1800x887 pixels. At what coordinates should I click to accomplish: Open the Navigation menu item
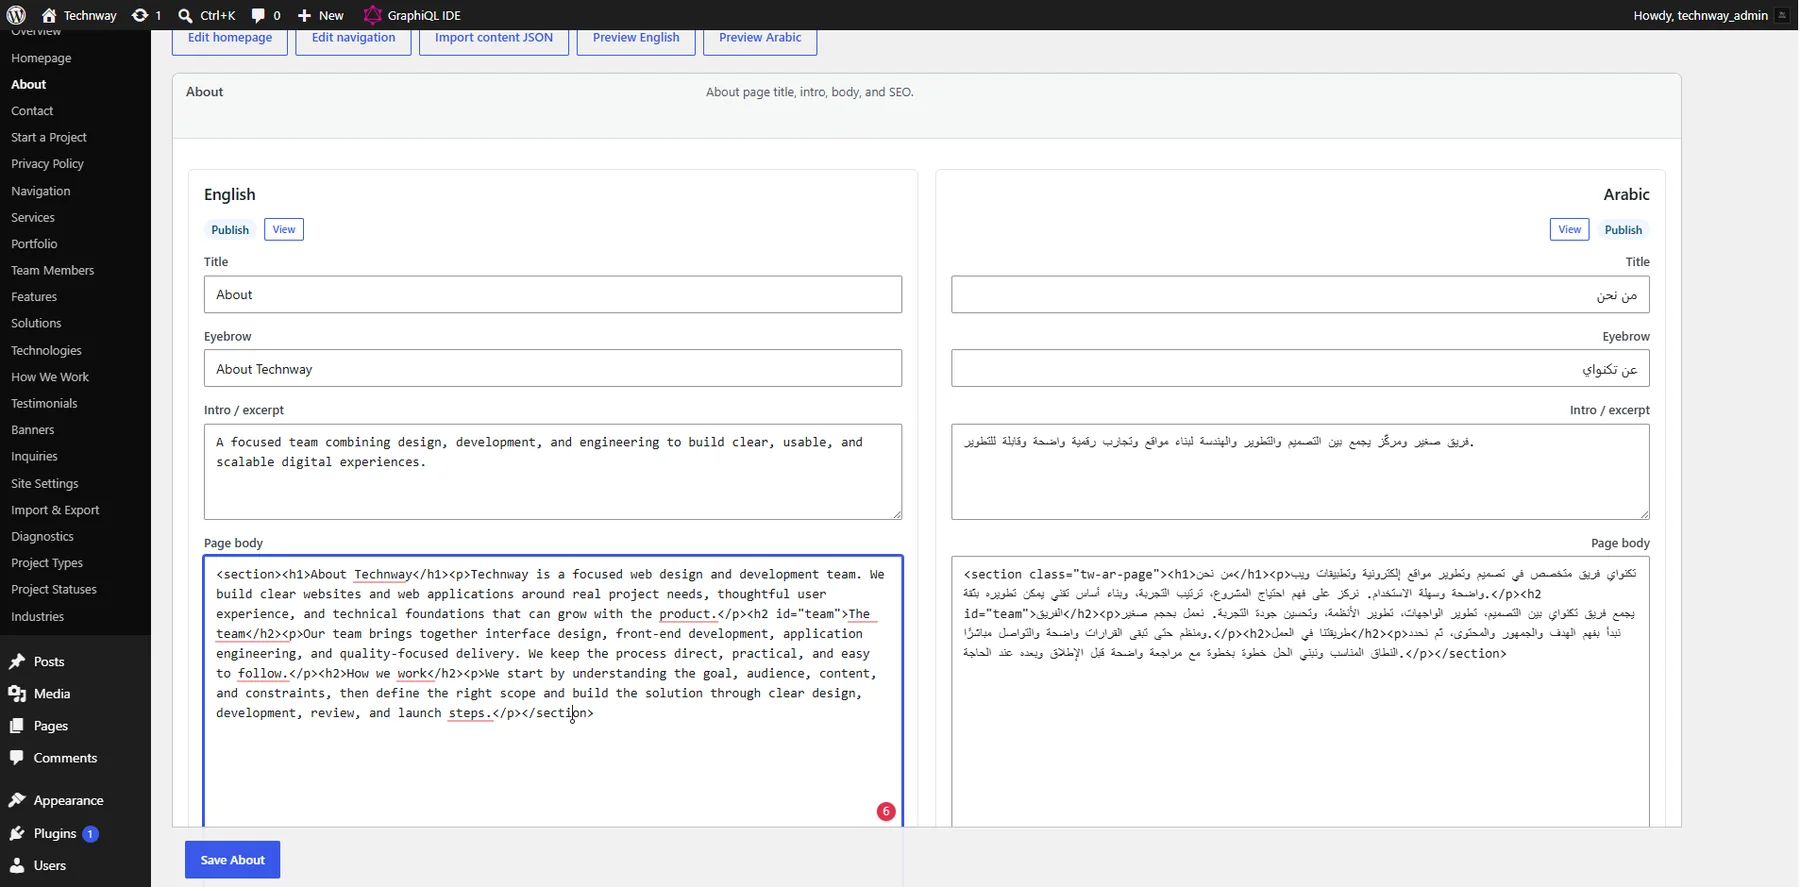pos(41,191)
